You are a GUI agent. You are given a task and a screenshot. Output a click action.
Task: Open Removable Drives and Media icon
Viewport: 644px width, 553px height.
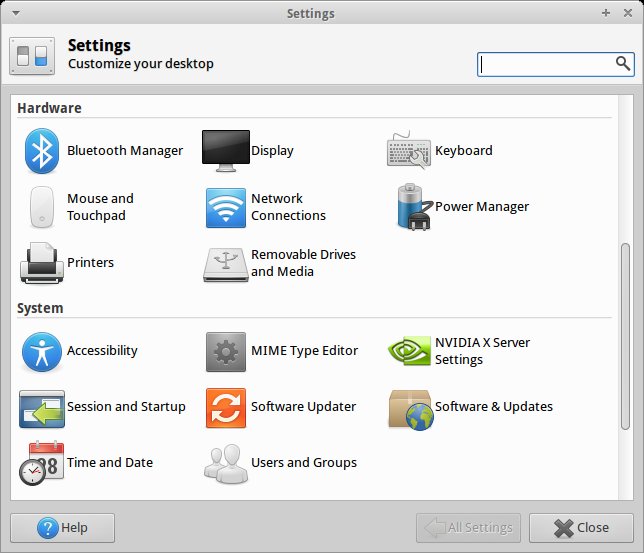[x=225, y=264]
